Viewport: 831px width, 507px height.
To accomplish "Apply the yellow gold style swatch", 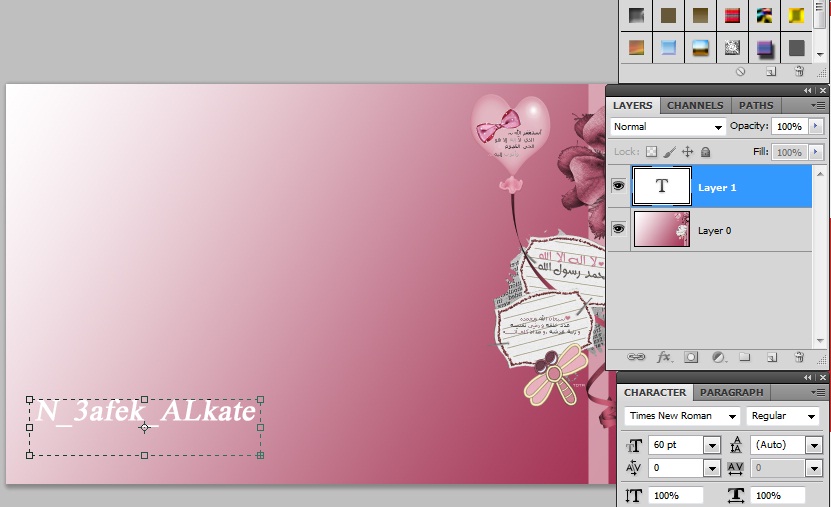I will pyautogui.click(x=796, y=16).
